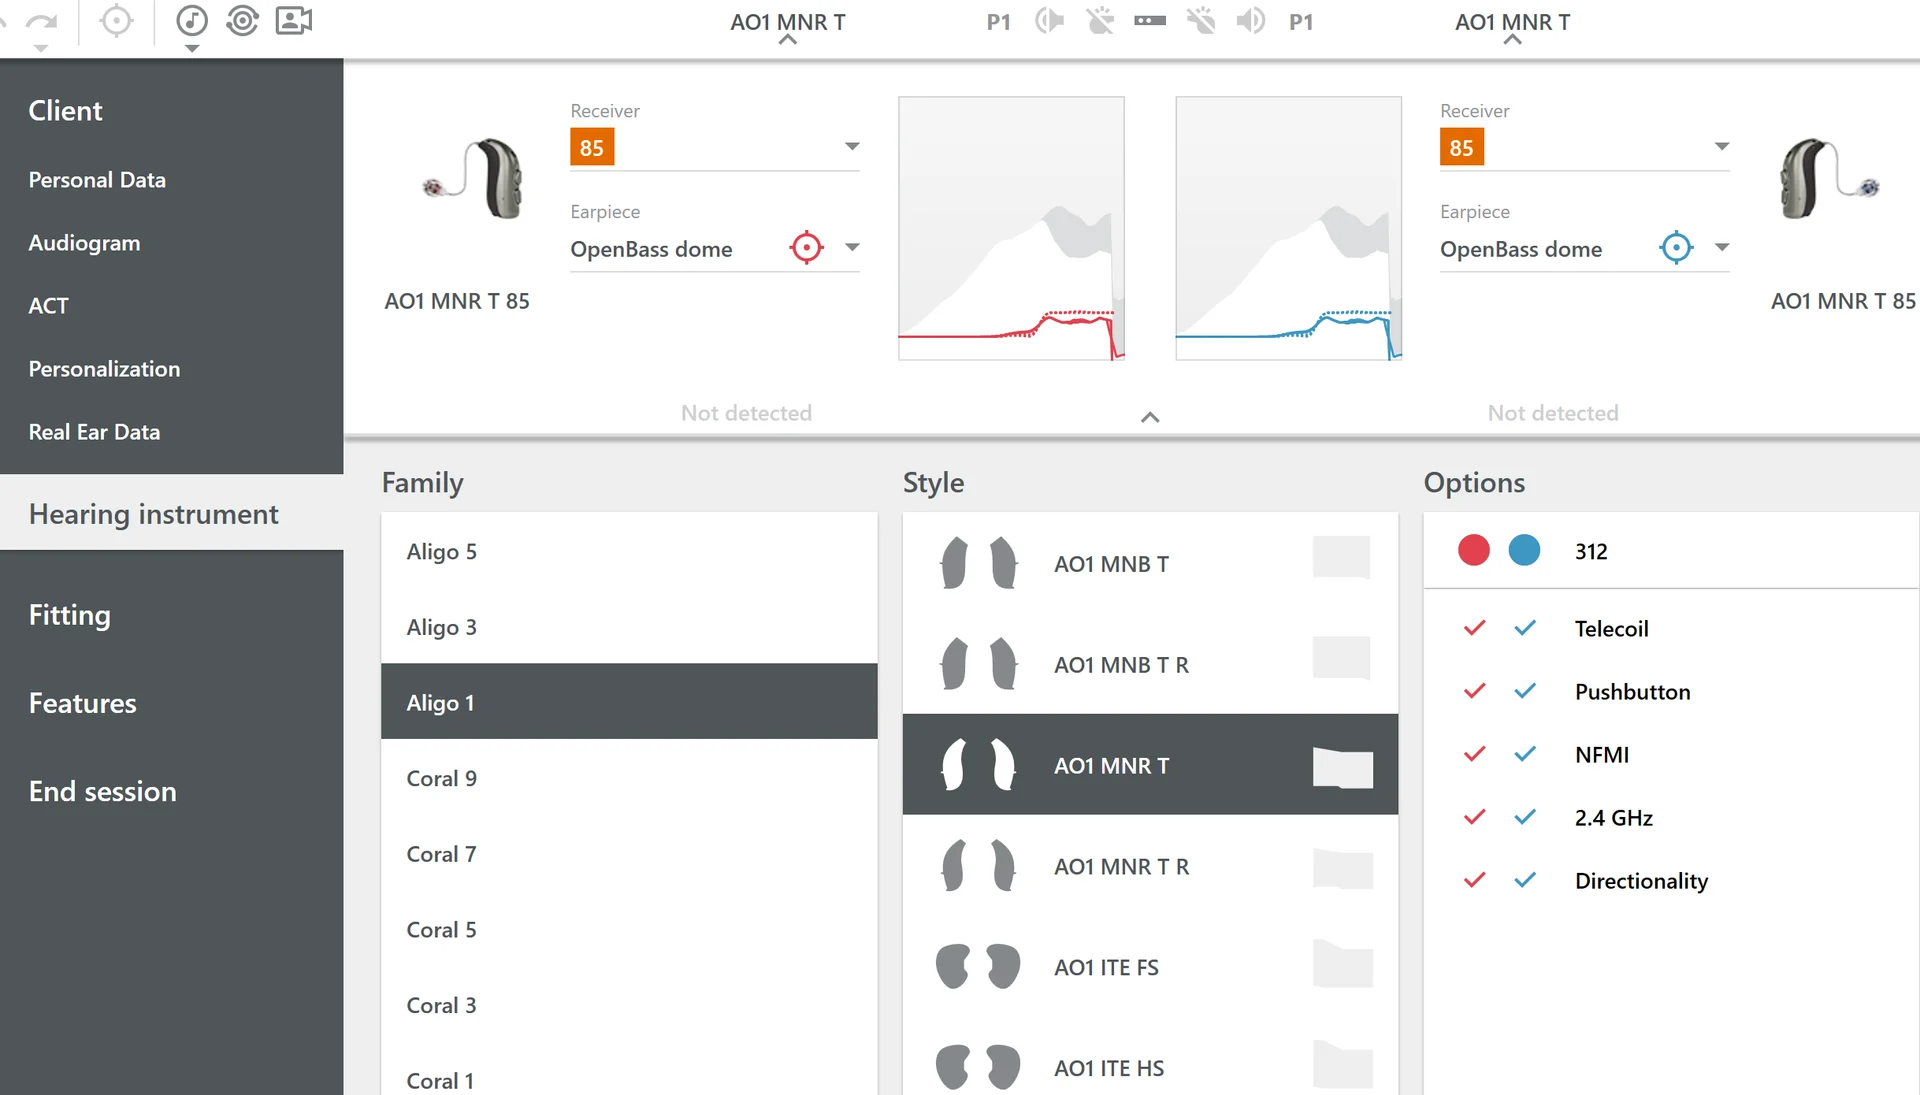Open the remote video session icon
Screen dimensions: 1920x1095
294,21
